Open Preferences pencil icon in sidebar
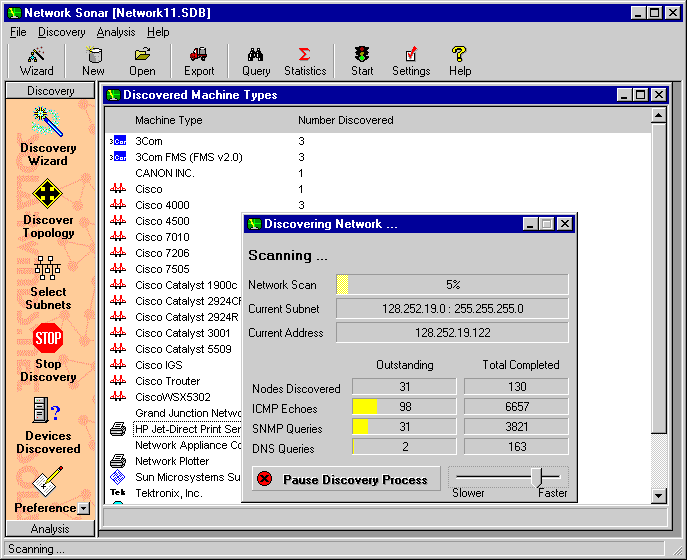 (48, 482)
